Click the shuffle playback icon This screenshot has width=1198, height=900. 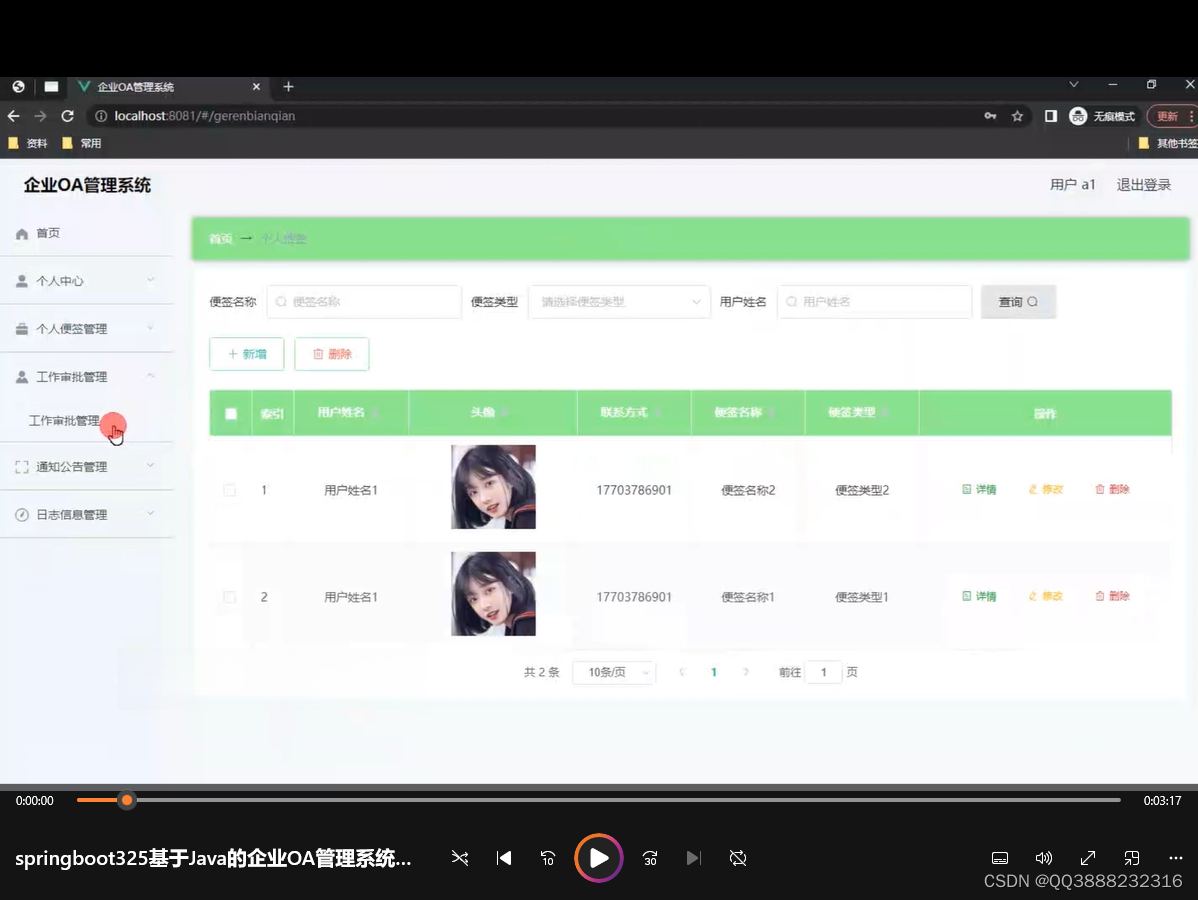[460, 858]
